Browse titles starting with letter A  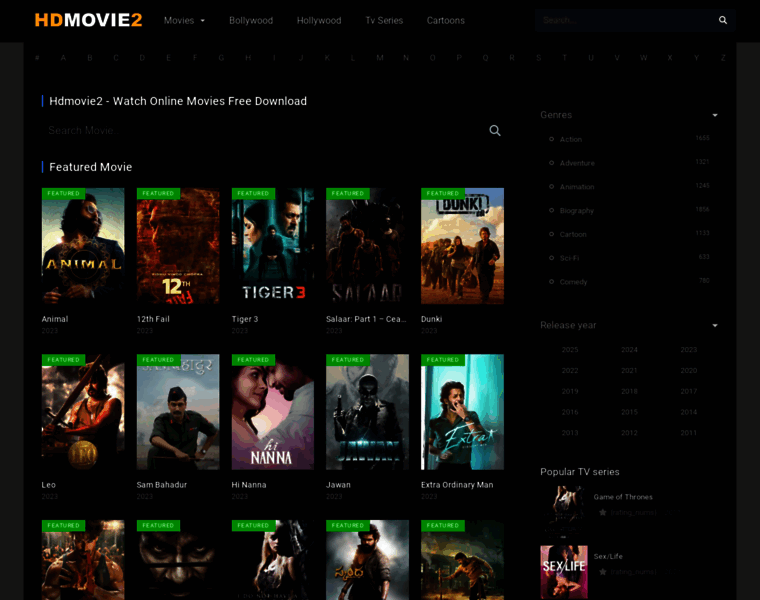tap(63, 58)
